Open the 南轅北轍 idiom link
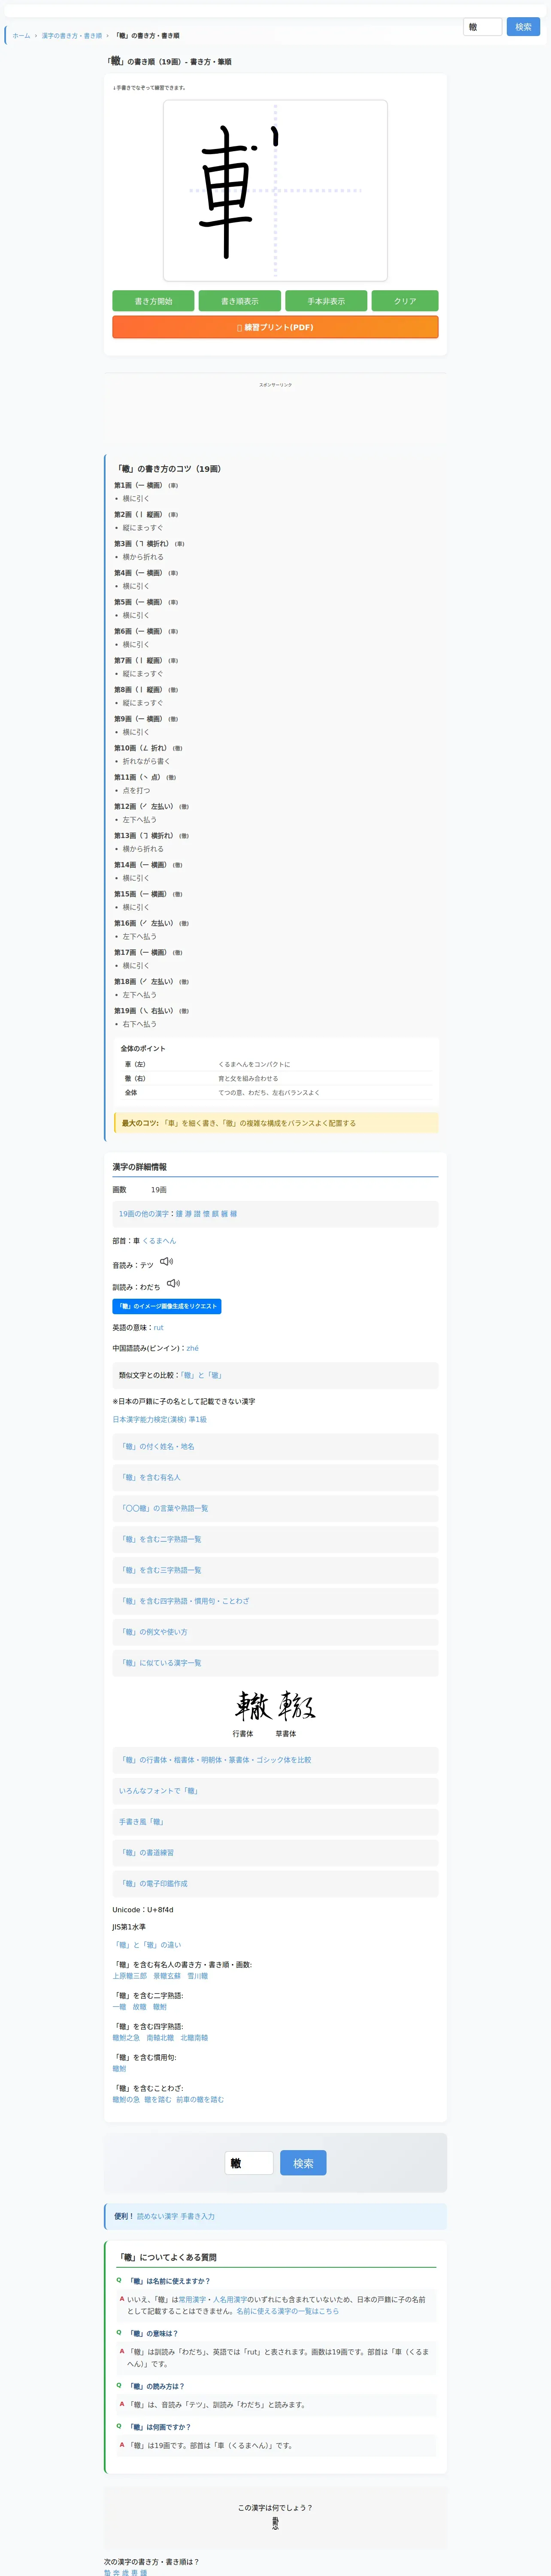Screen dimensions: 551x2576 (160, 2039)
